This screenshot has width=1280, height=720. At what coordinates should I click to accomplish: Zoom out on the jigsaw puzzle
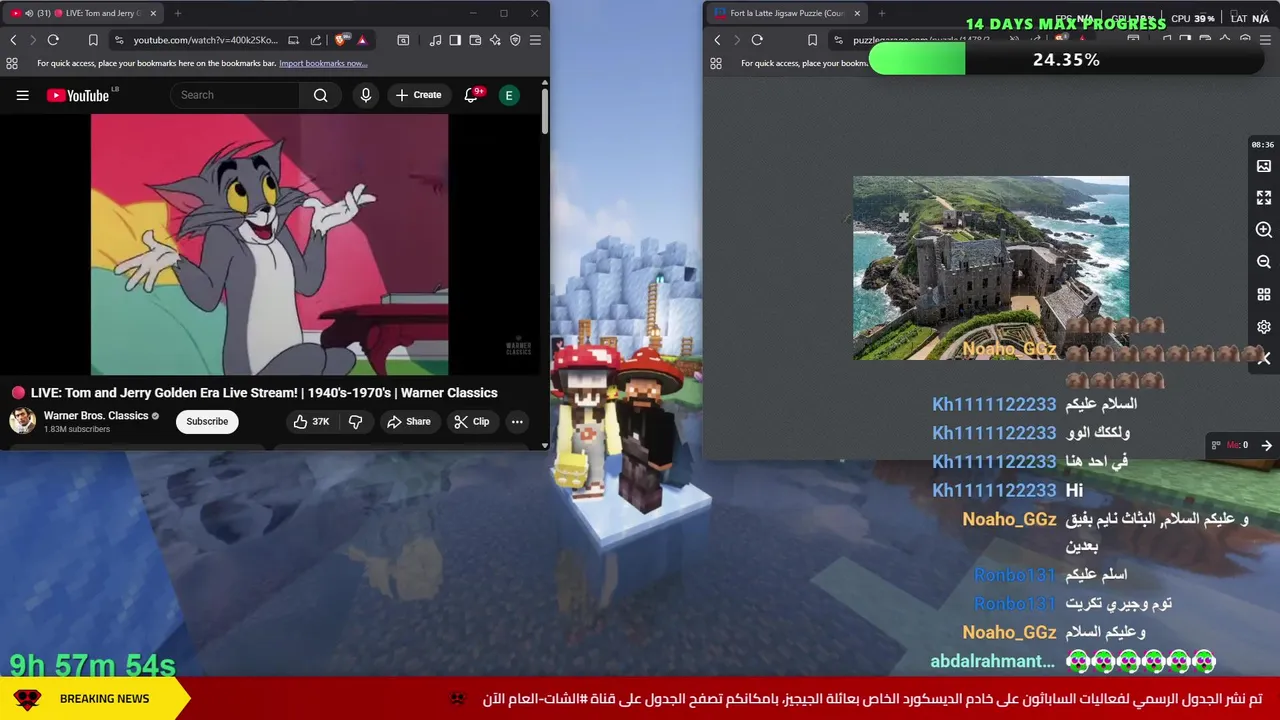[x=1264, y=262]
